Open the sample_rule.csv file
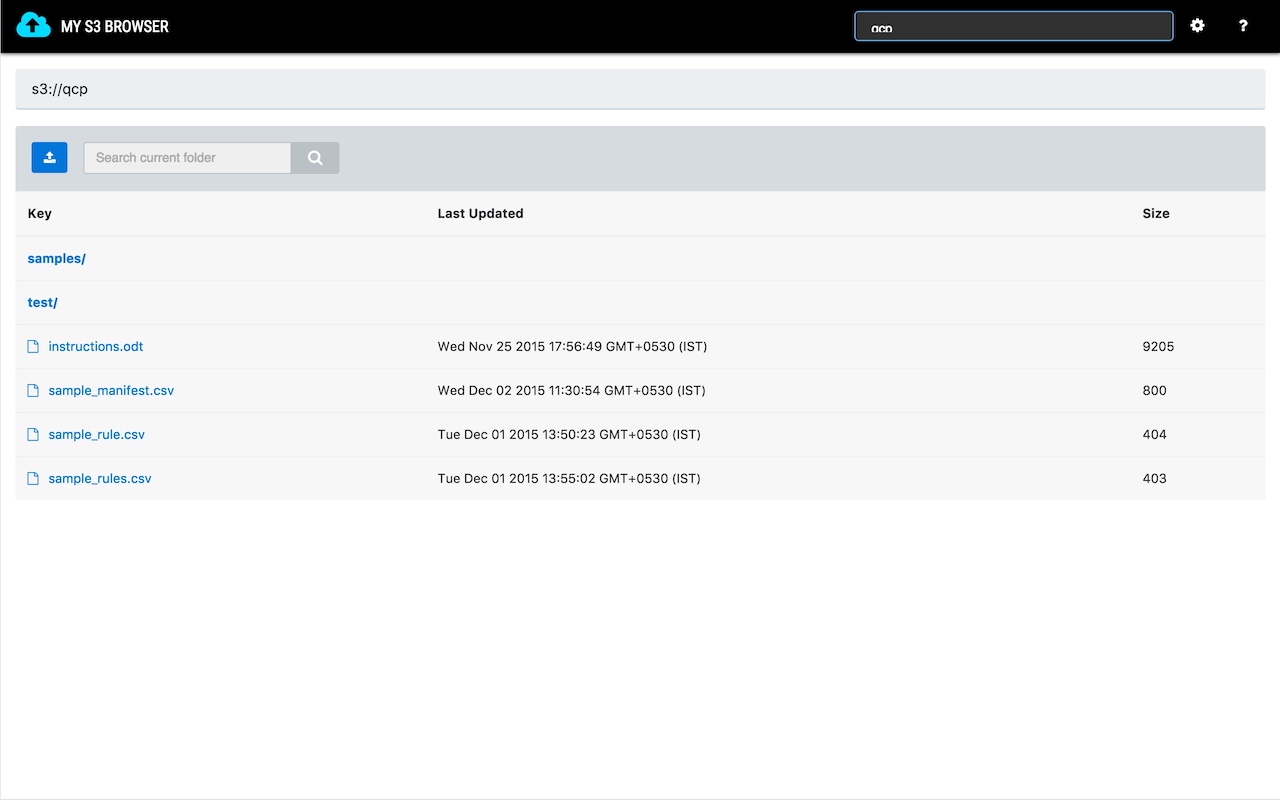 [96, 434]
